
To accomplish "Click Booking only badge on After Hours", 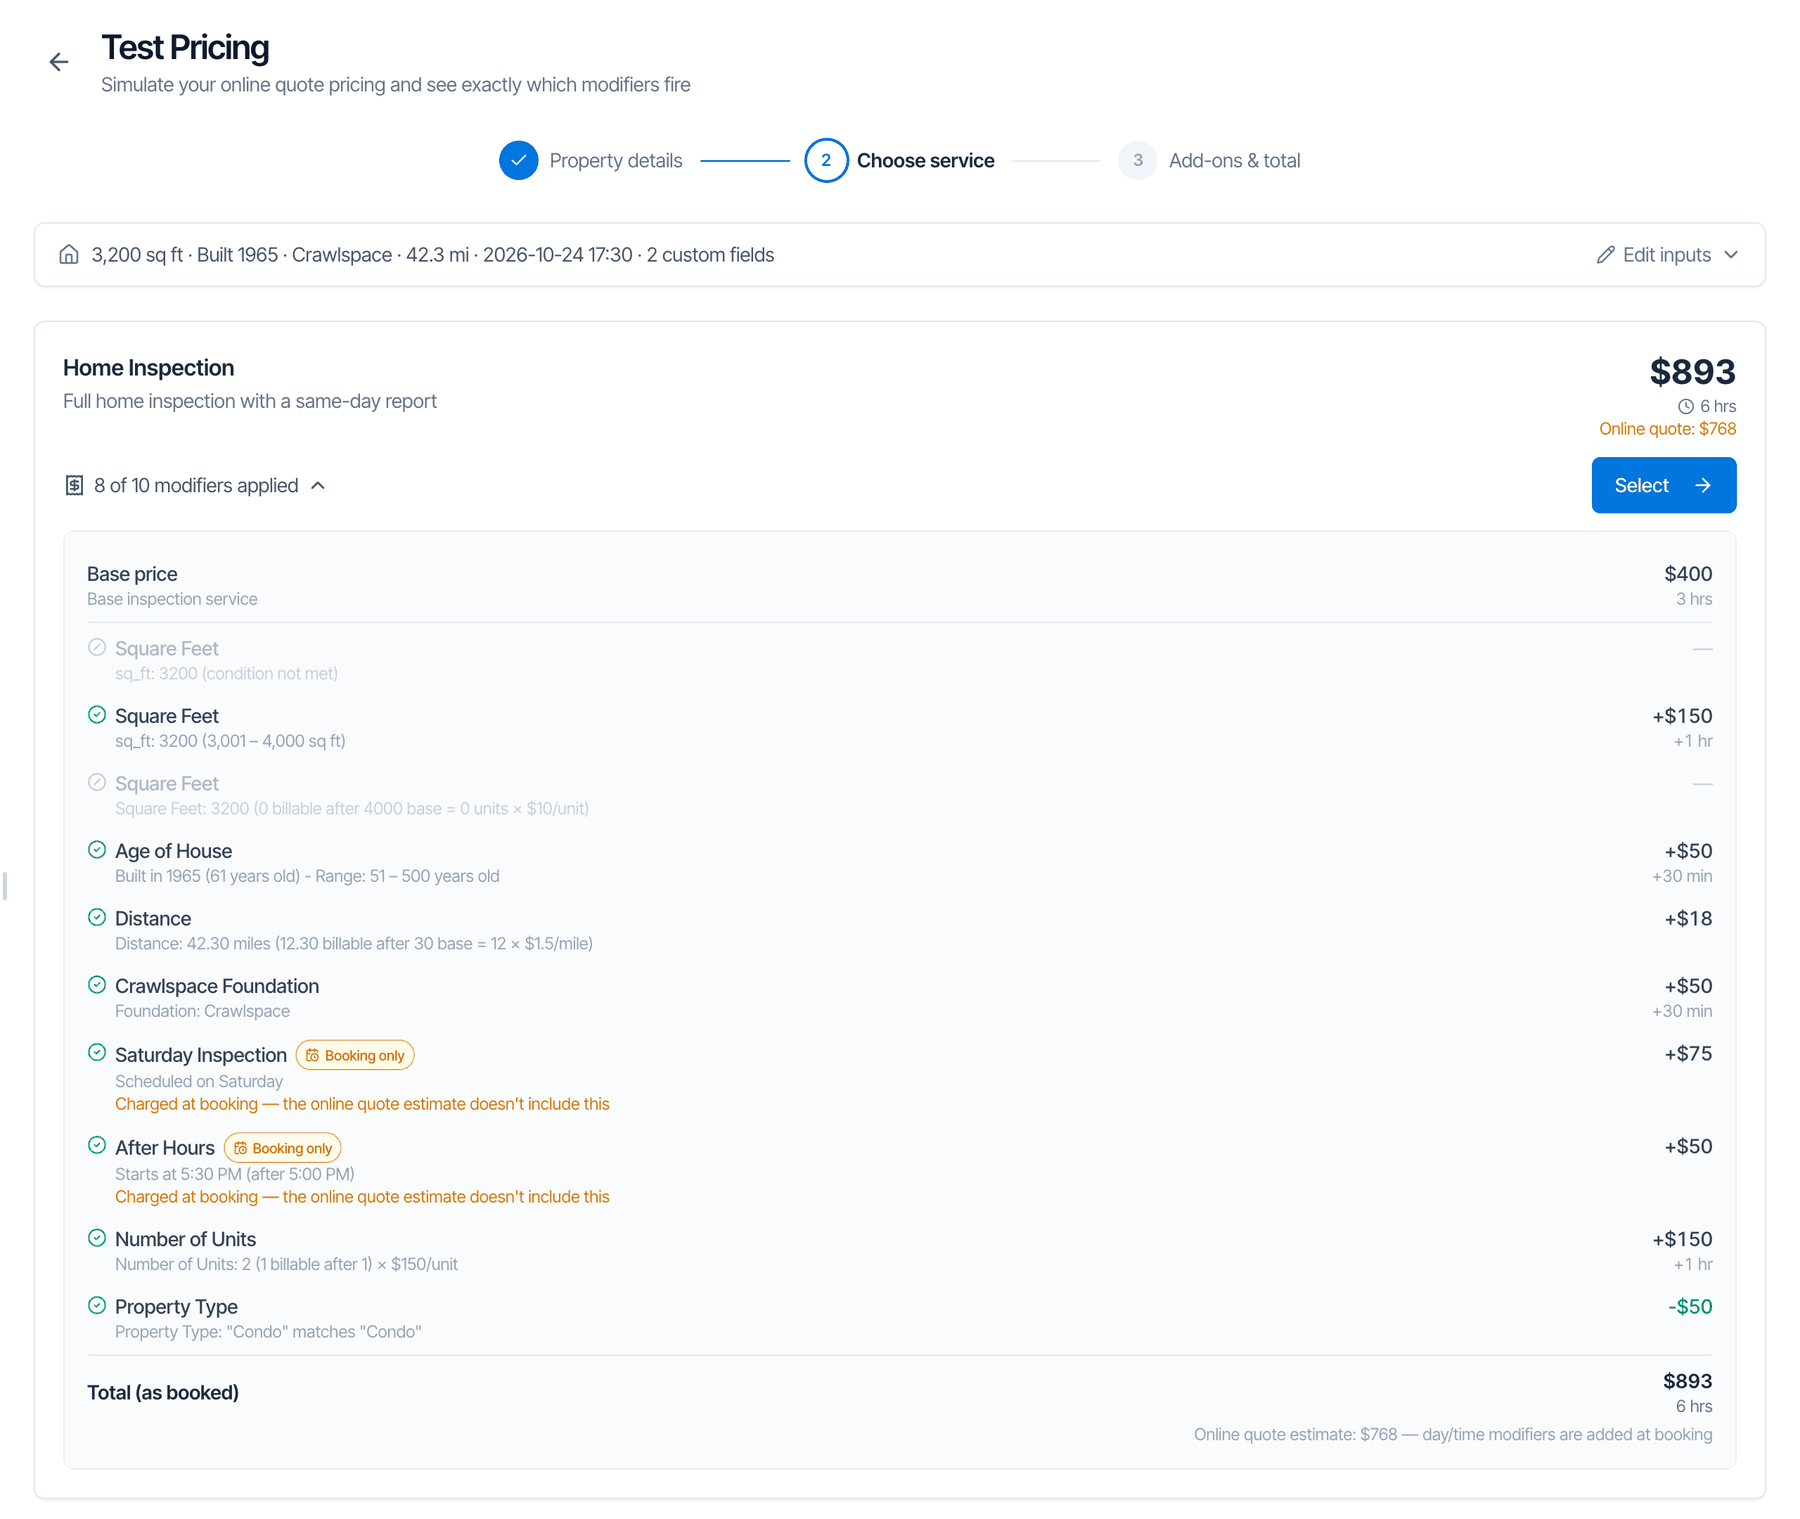I will [282, 1148].
